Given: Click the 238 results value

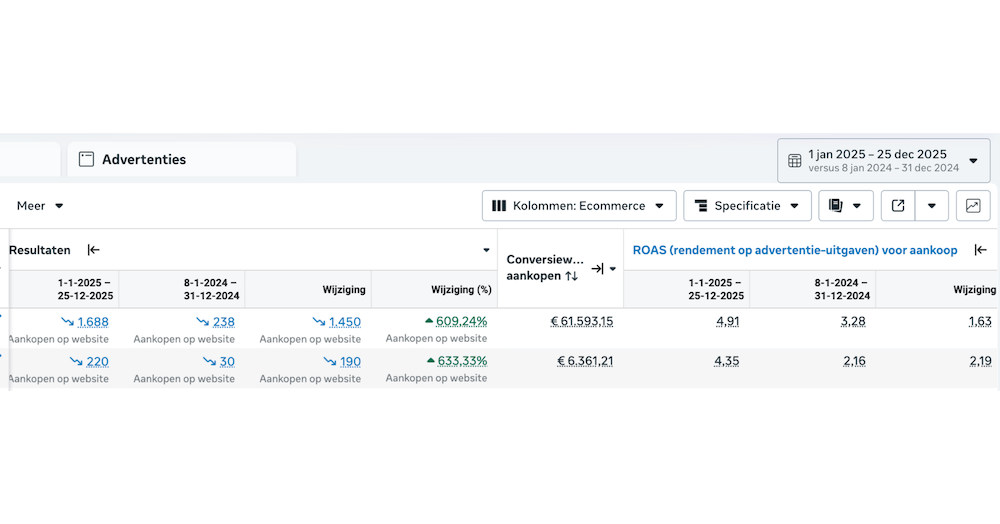Looking at the screenshot, I should (224, 322).
